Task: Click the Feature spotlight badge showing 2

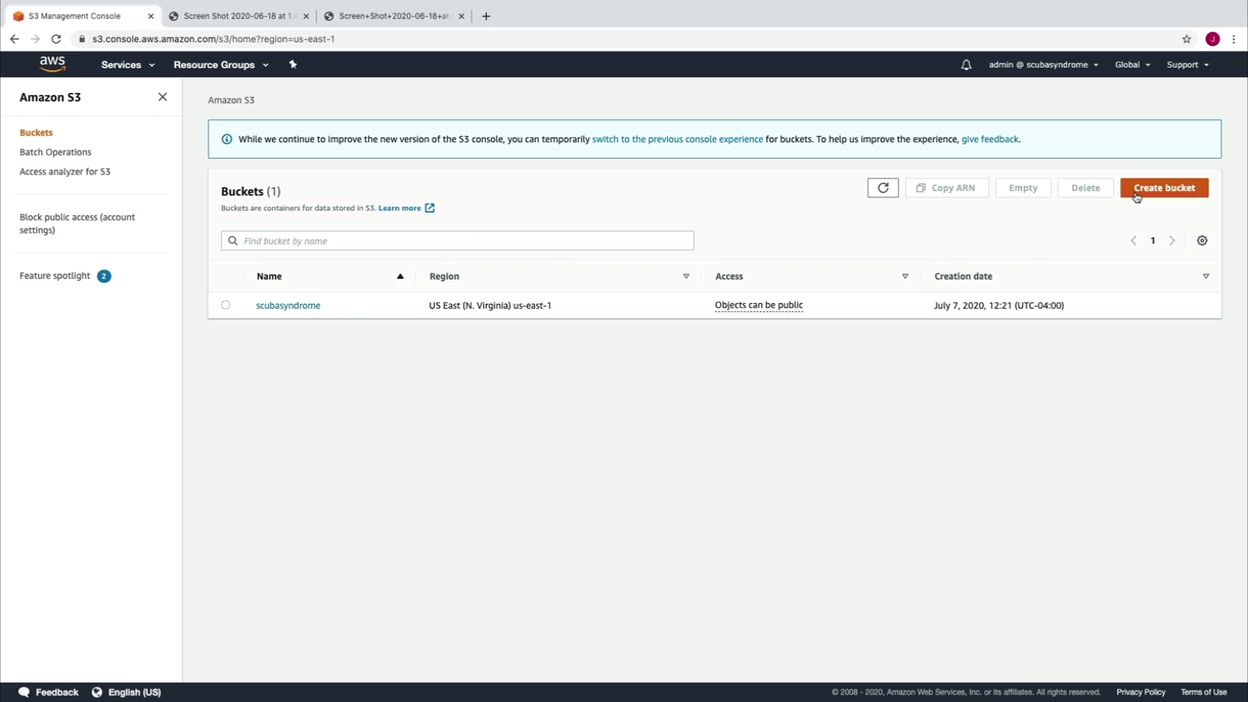Action: (x=104, y=276)
